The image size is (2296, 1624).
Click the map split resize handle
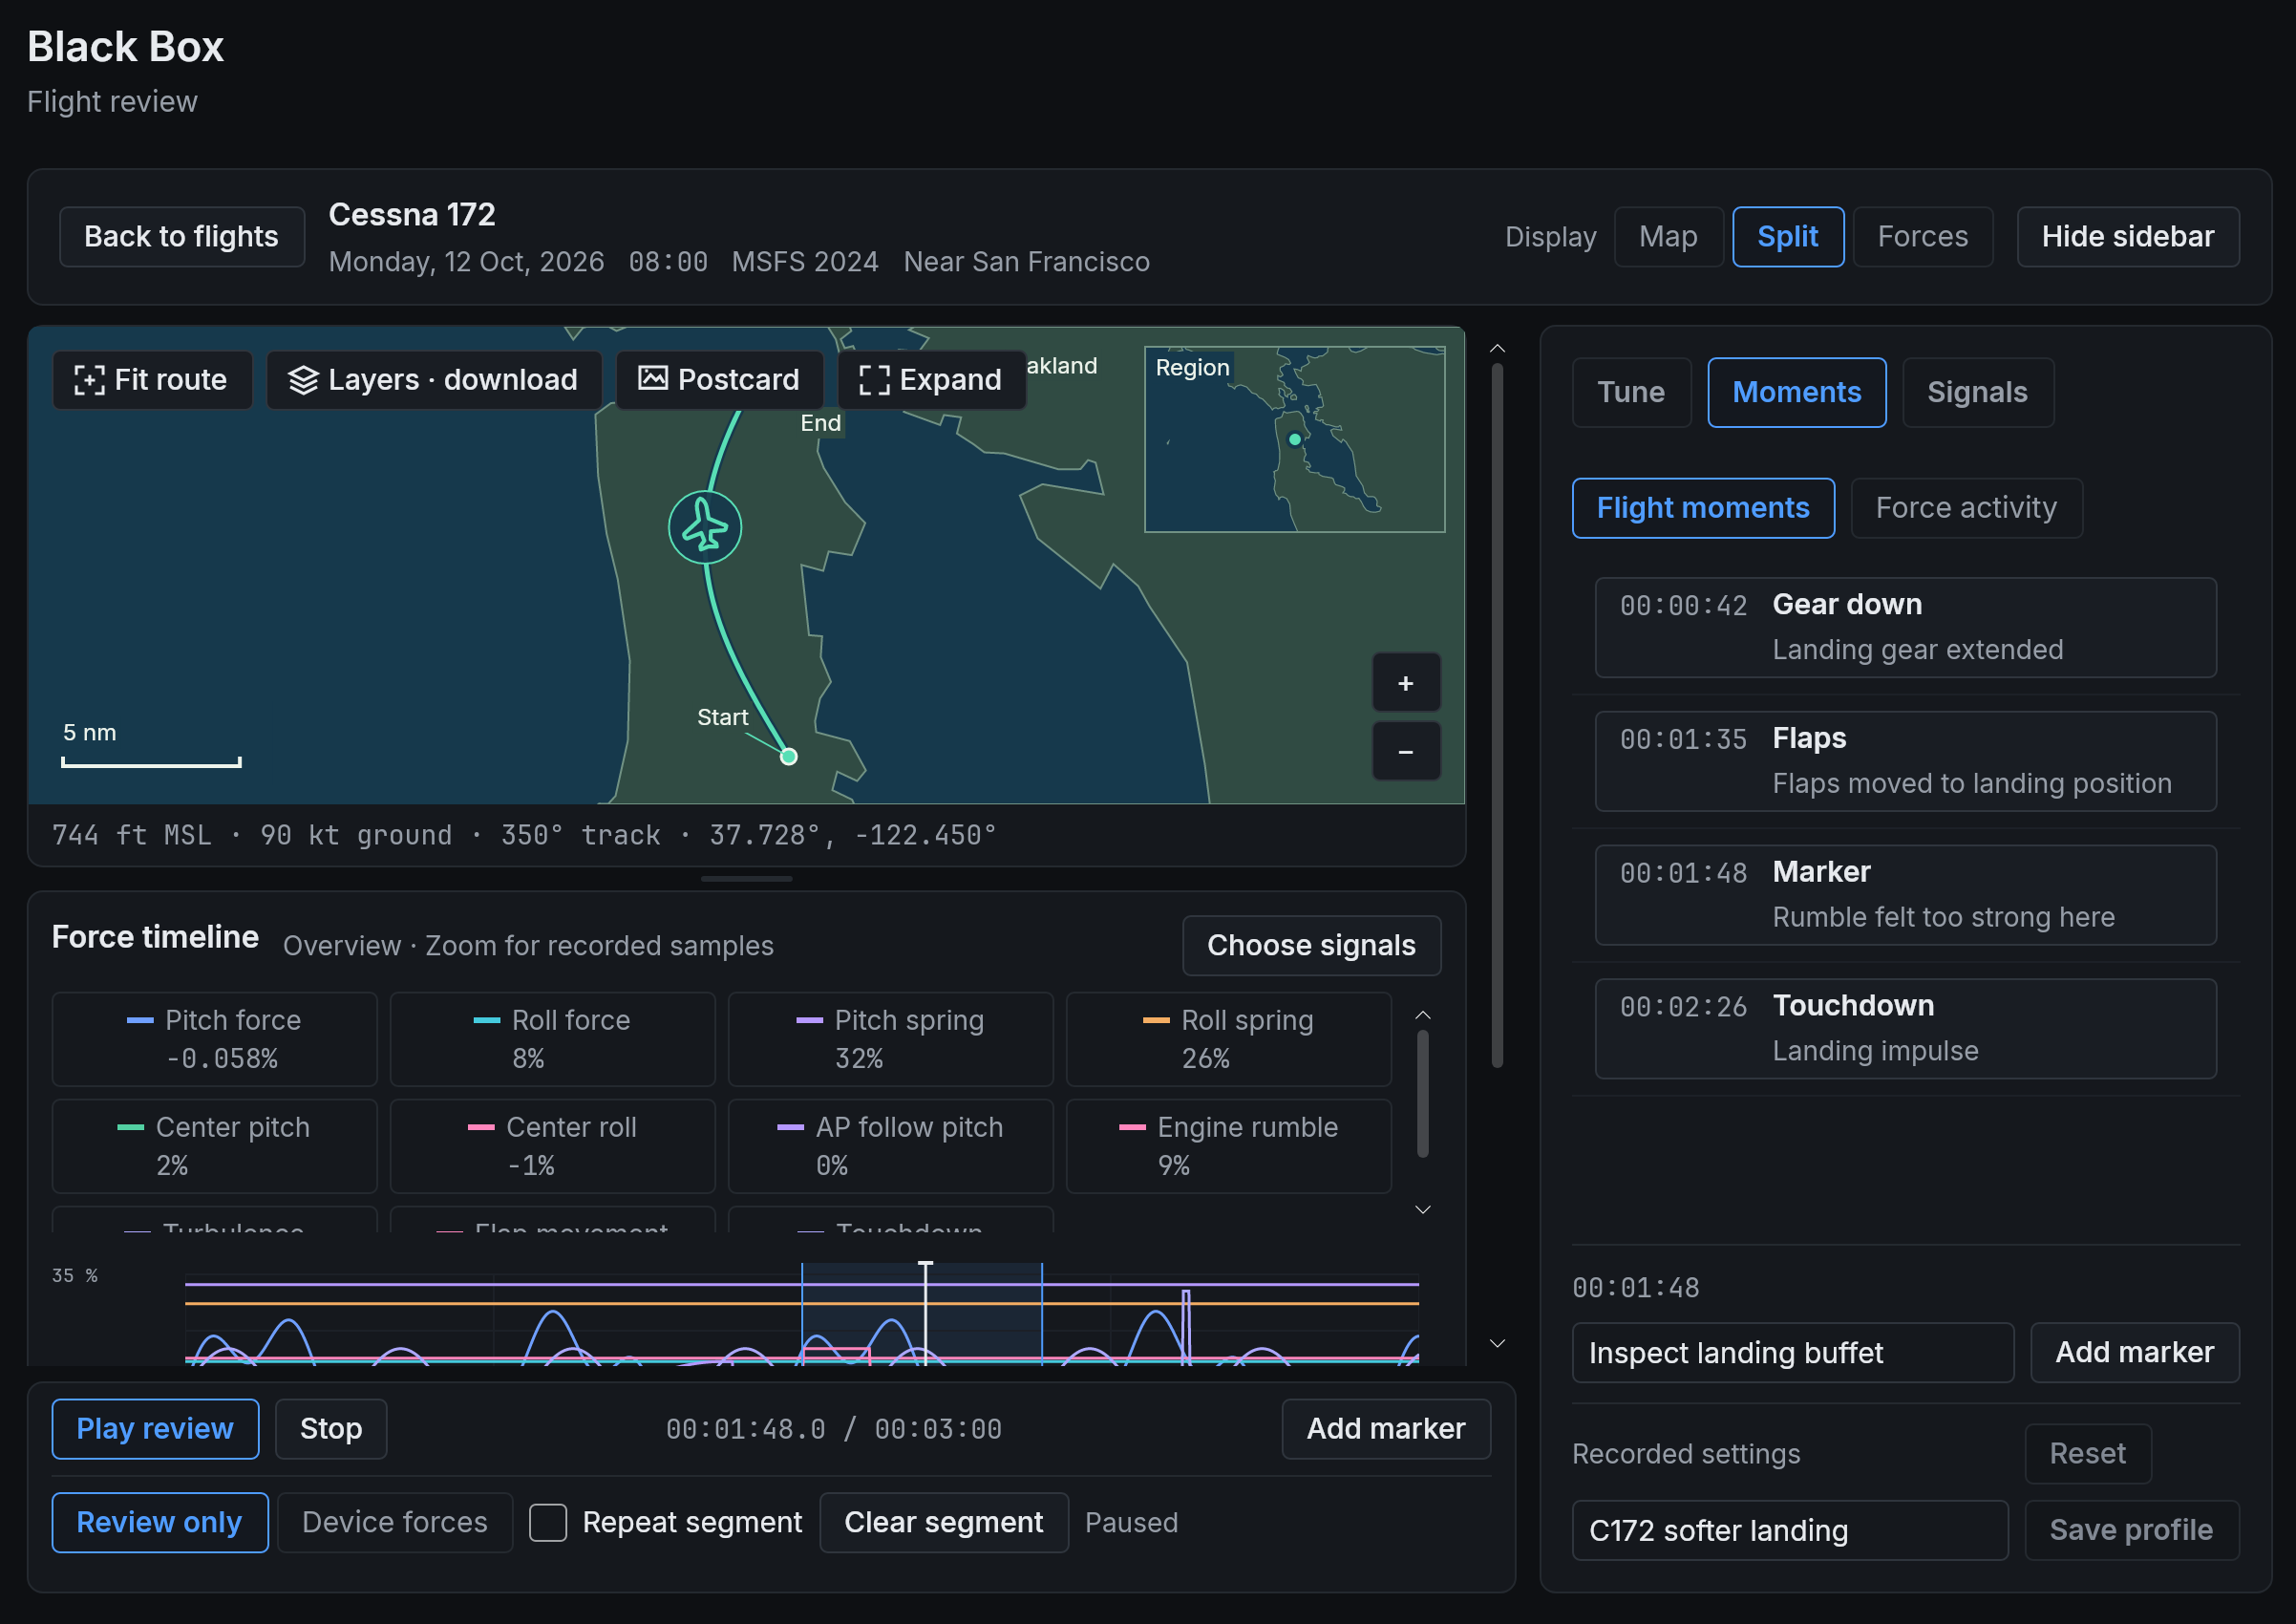pyautogui.click(x=746, y=878)
